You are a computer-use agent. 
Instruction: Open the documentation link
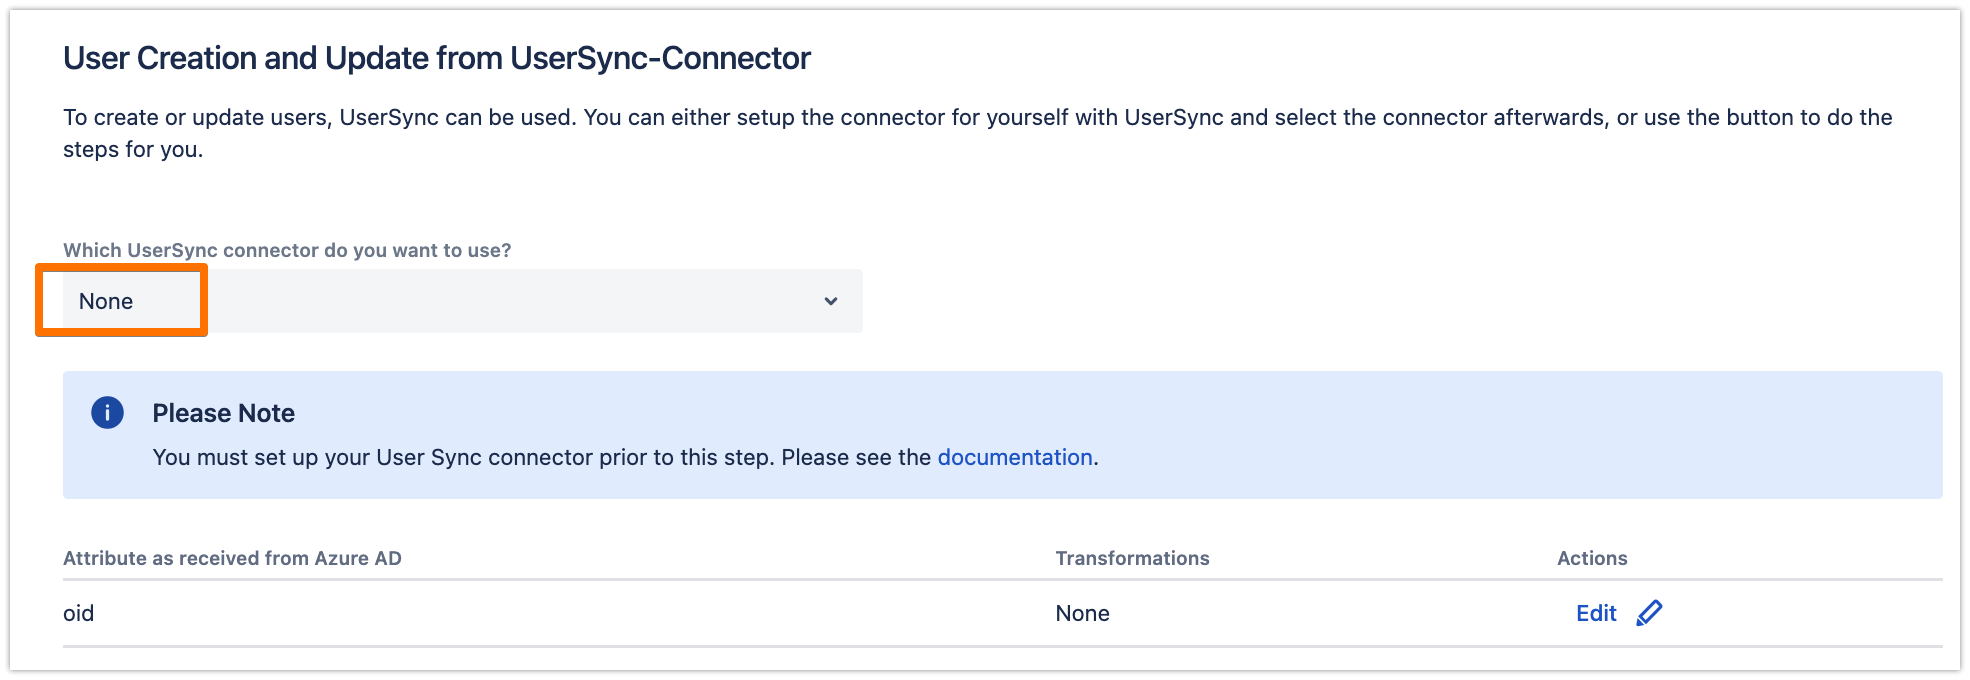point(1014,457)
